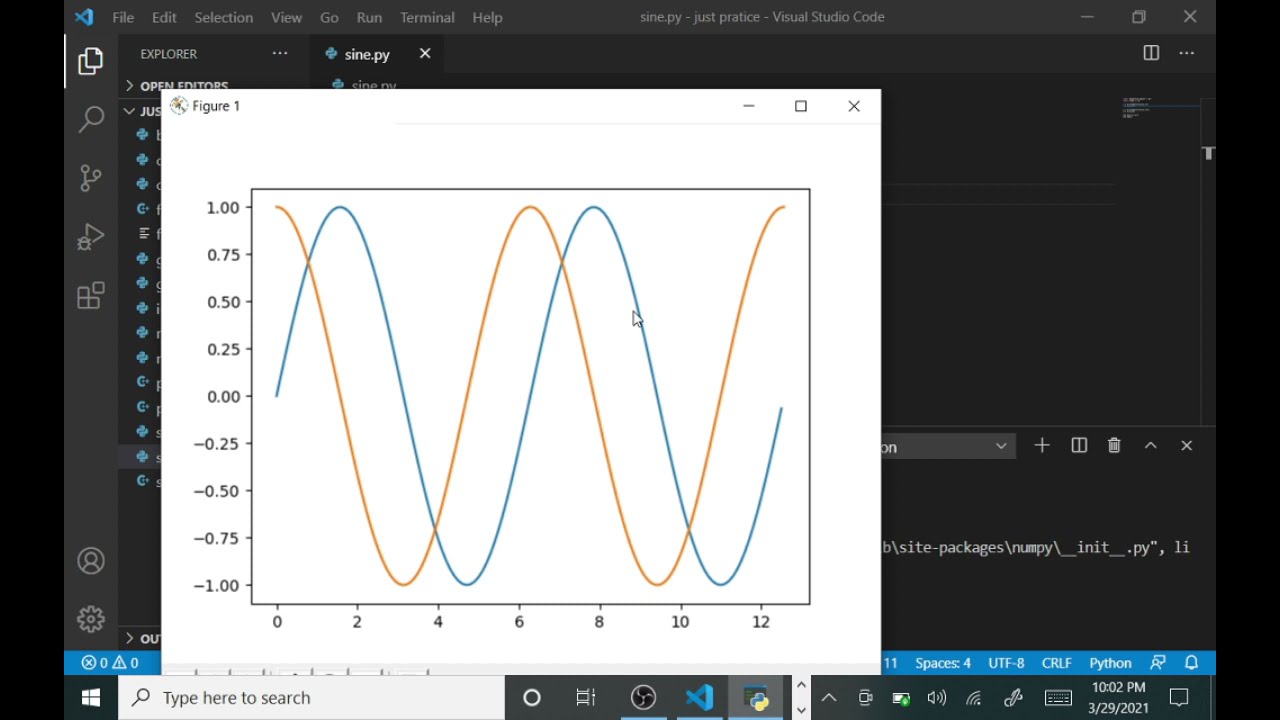
Task: Open the Extensions view
Action: (x=91, y=296)
